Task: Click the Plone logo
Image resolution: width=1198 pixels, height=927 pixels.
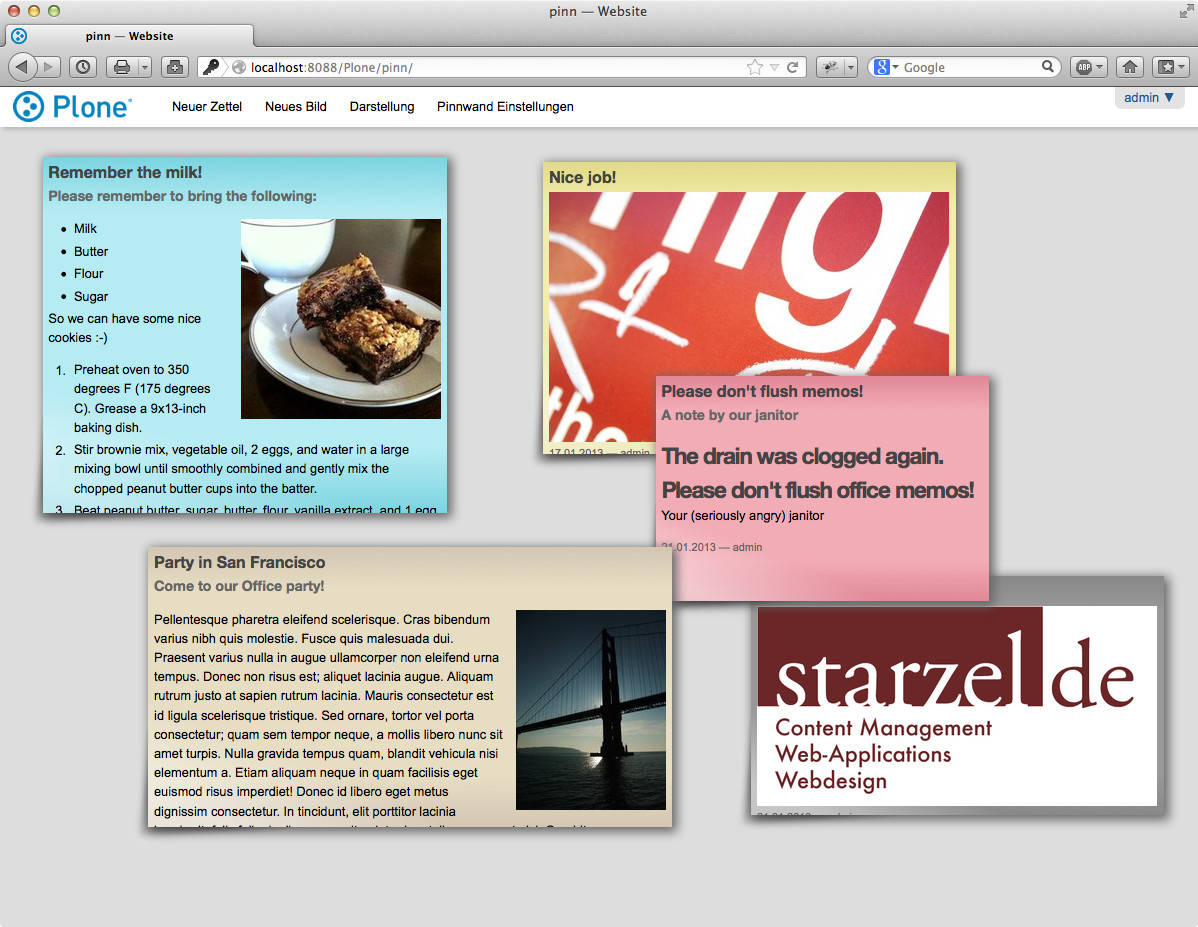Action: [x=73, y=107]
